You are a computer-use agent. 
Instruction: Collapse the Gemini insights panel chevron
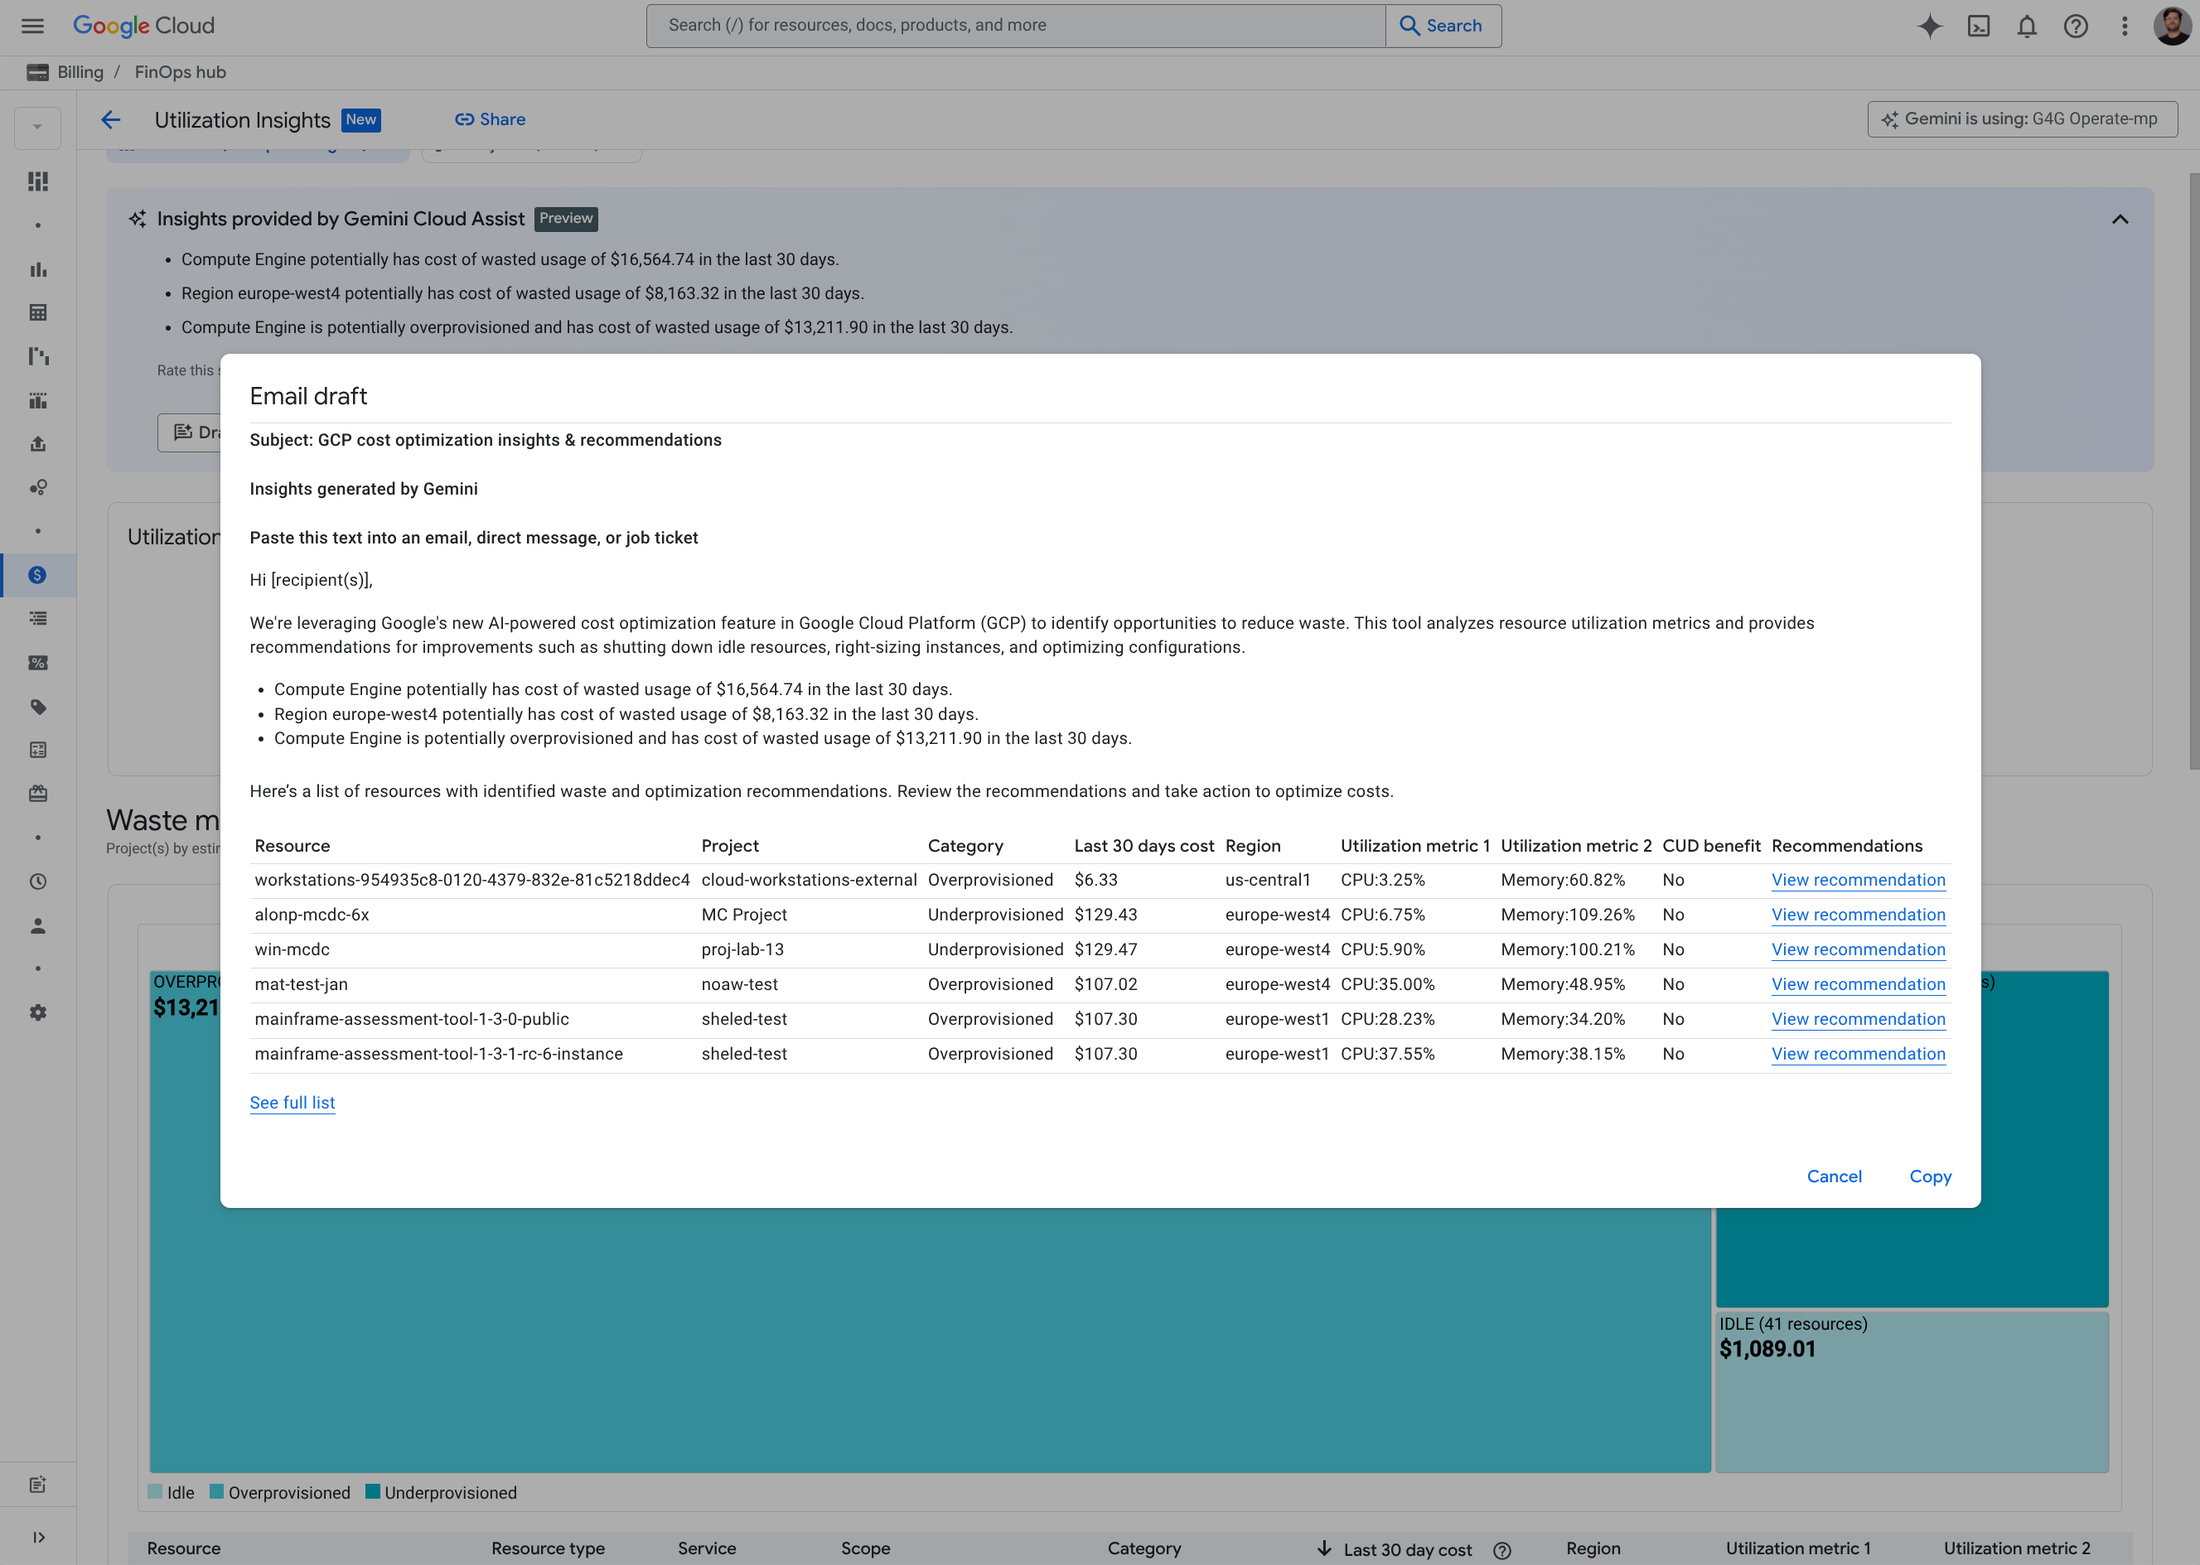(2120, 219)
